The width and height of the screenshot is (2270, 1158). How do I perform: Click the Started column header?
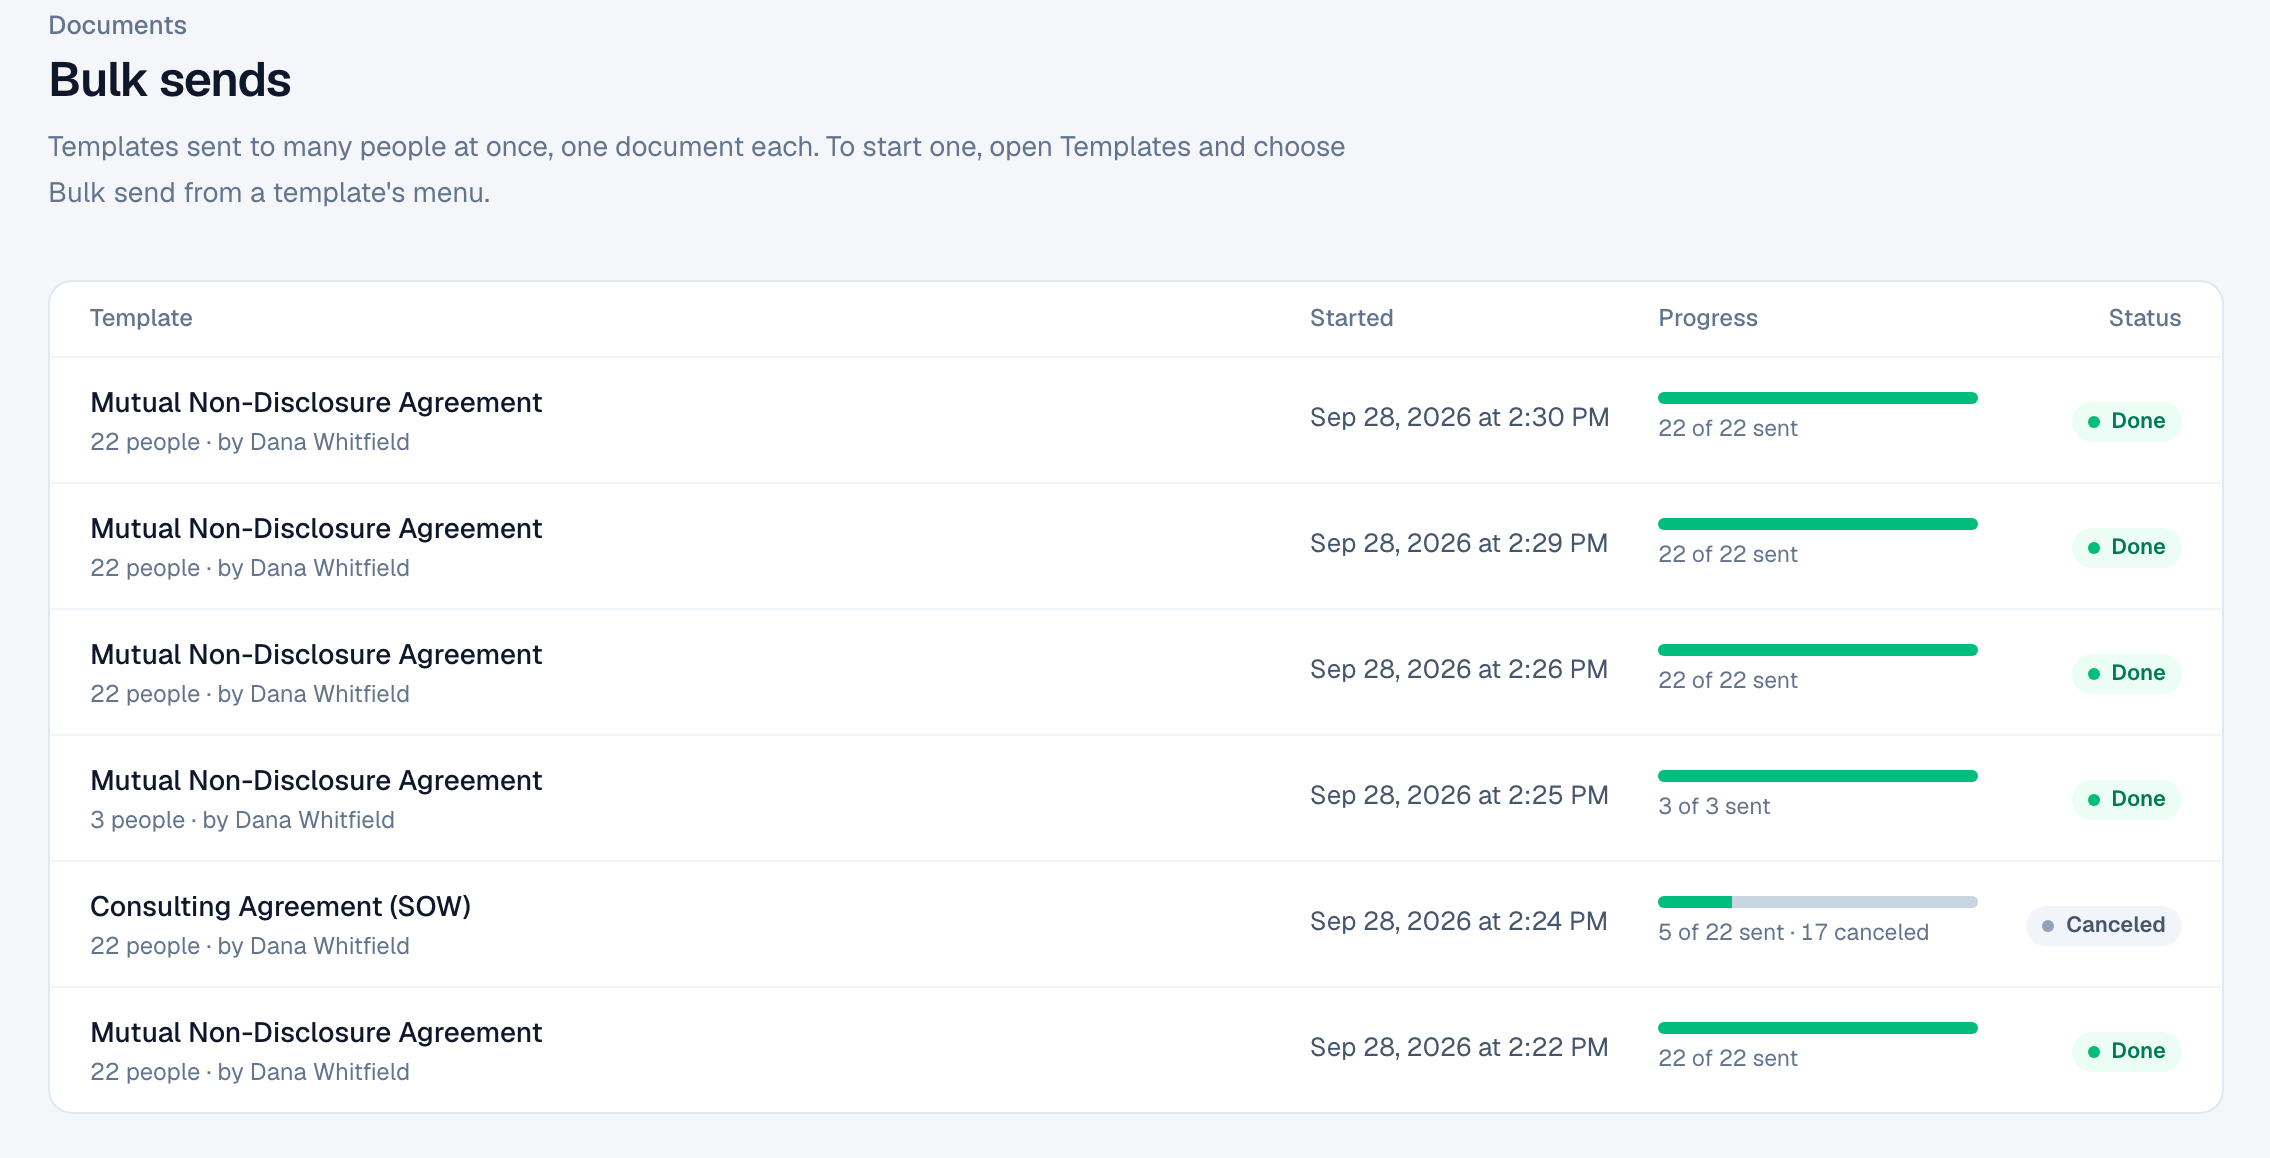[x=1351, y=318]
